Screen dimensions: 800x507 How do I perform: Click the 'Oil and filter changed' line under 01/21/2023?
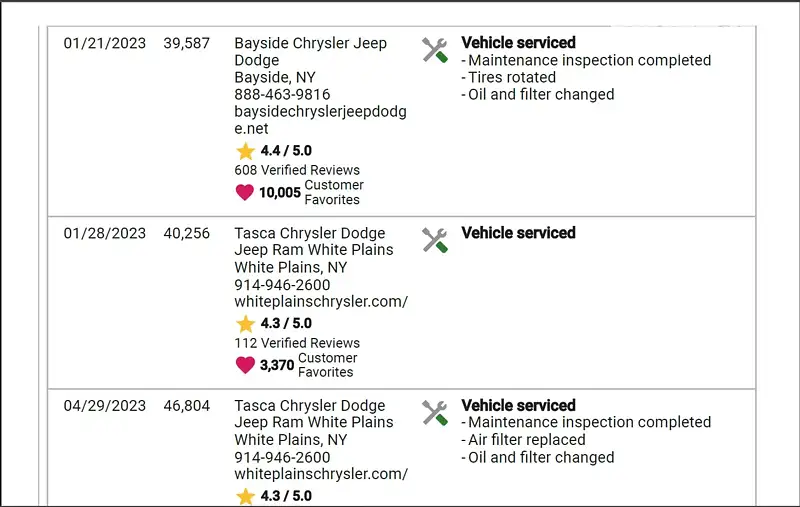point(541,95)
